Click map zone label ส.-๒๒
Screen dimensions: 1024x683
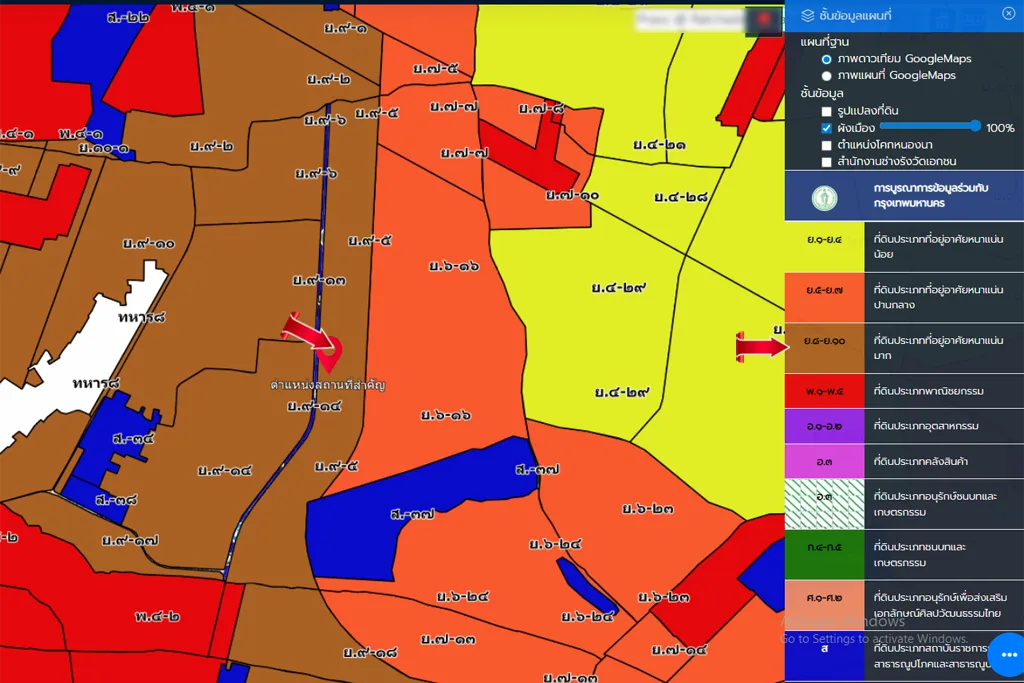127,18
